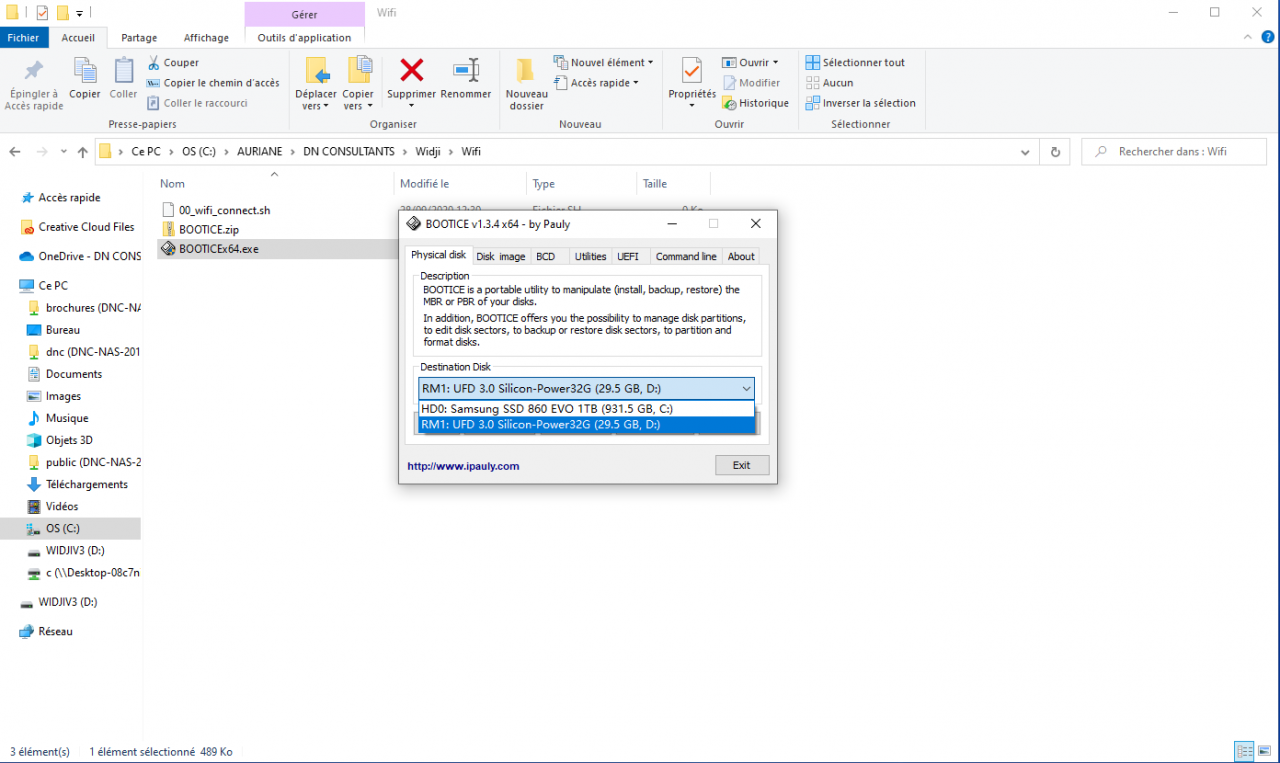Image resolution: width=1280 pixels, height=763 pixels.
Task: Switch to details view icon bottom-right
Action: coord(1245,751)
